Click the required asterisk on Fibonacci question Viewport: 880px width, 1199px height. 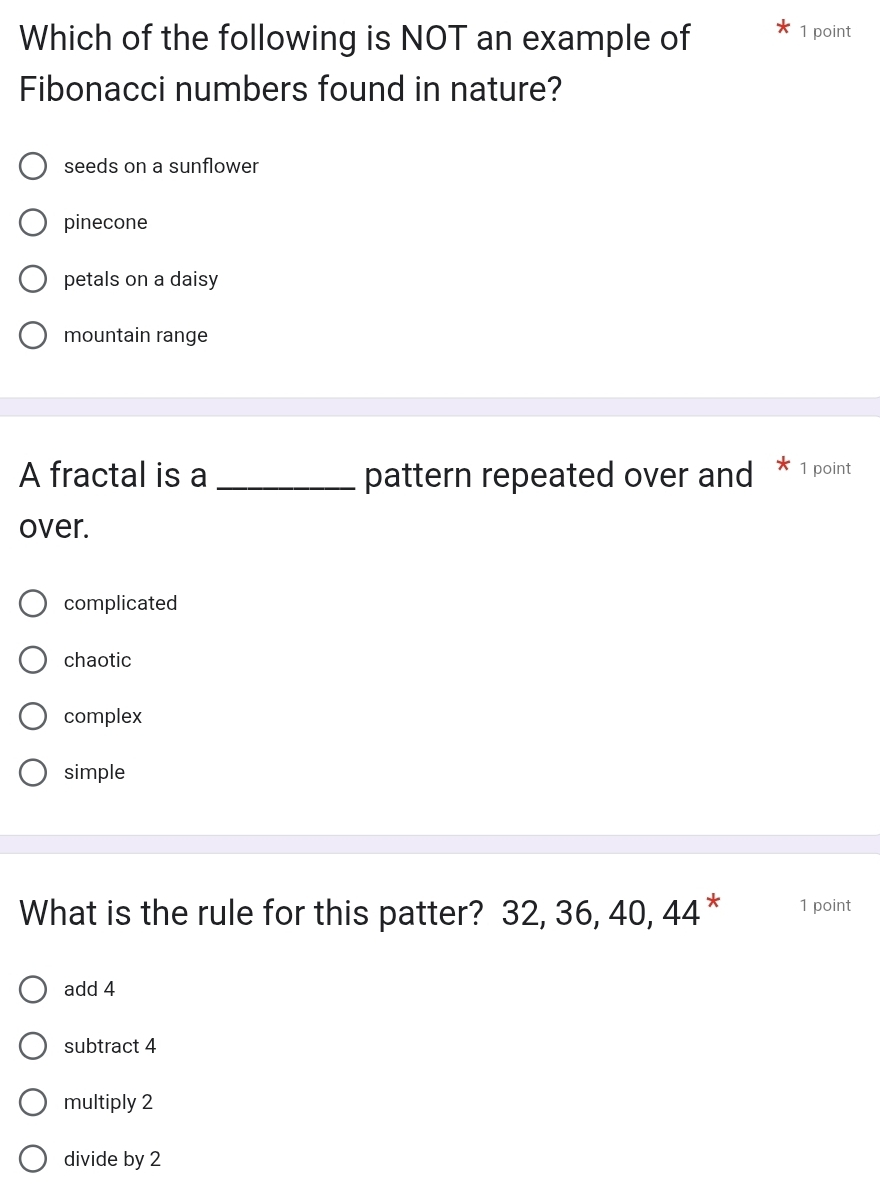(783, 28)
